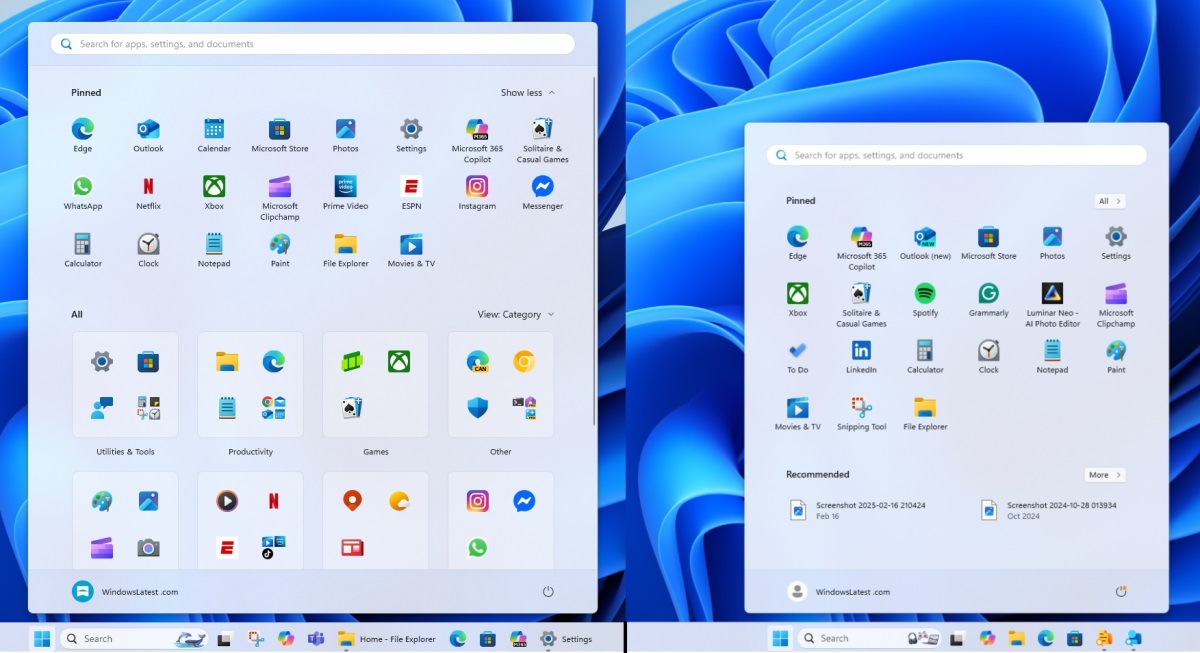Viewport: 1200px width, 653px height.
Task: Launch LinkedIn from the right Start menu
Action: (x=861, y=357)
